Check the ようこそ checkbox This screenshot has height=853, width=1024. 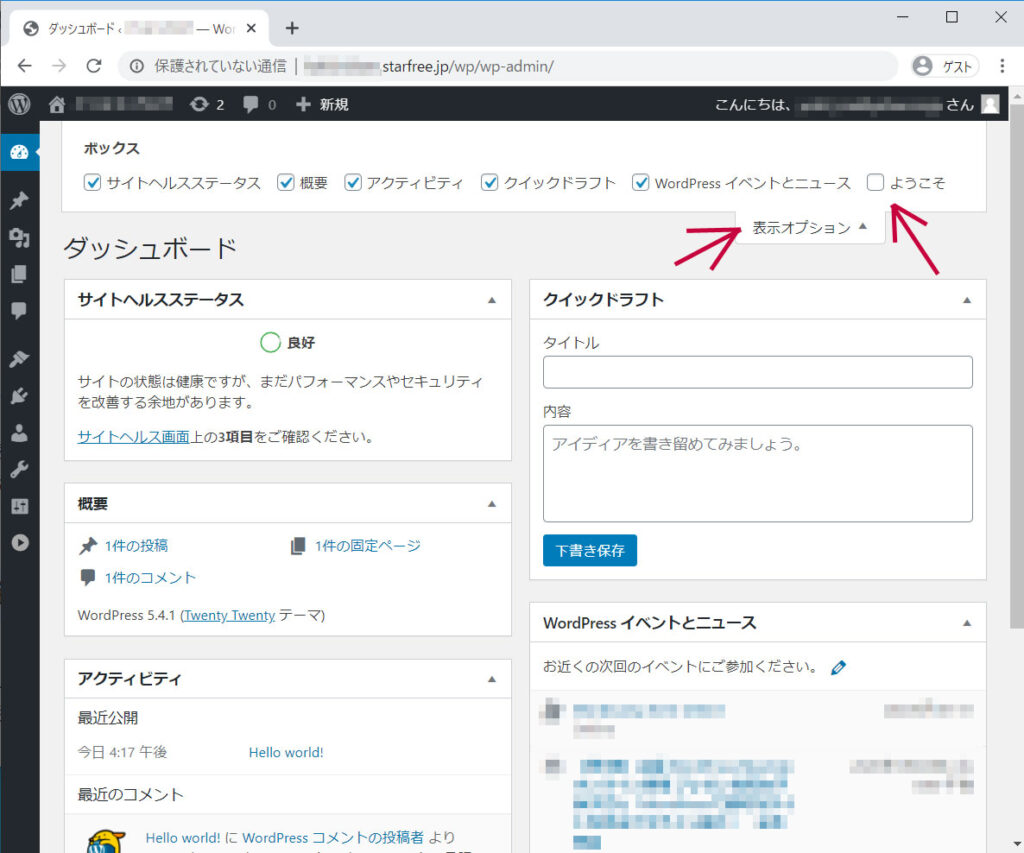(x=875, y=183)
